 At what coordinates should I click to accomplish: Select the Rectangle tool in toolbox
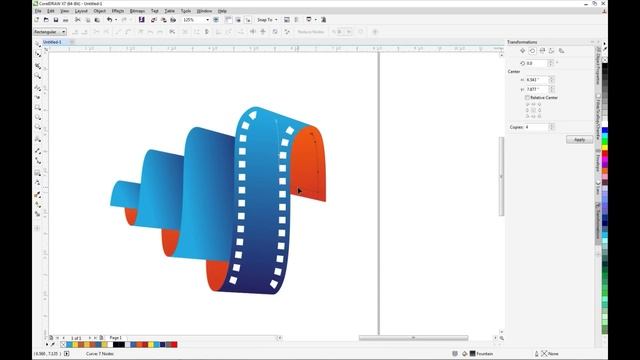[38, 107]
